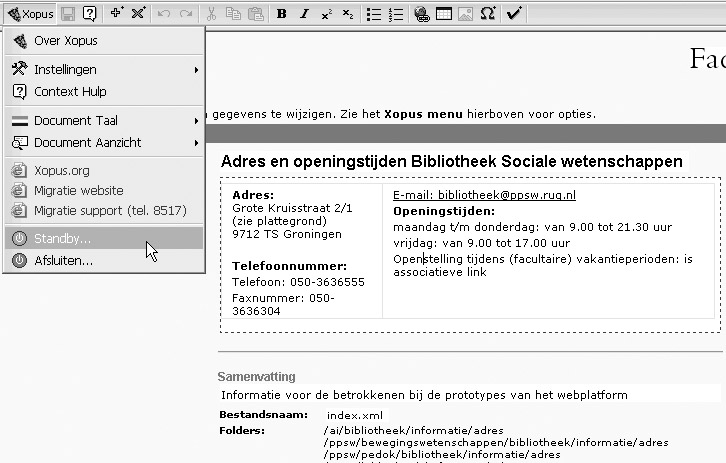
Task: Click the Document Taal flag icon
Action: (x=19, y=121)
